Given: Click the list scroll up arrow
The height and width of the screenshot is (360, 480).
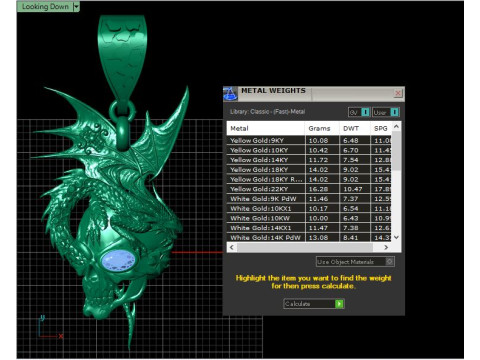Looking at the screenshot, I should 396,126.
